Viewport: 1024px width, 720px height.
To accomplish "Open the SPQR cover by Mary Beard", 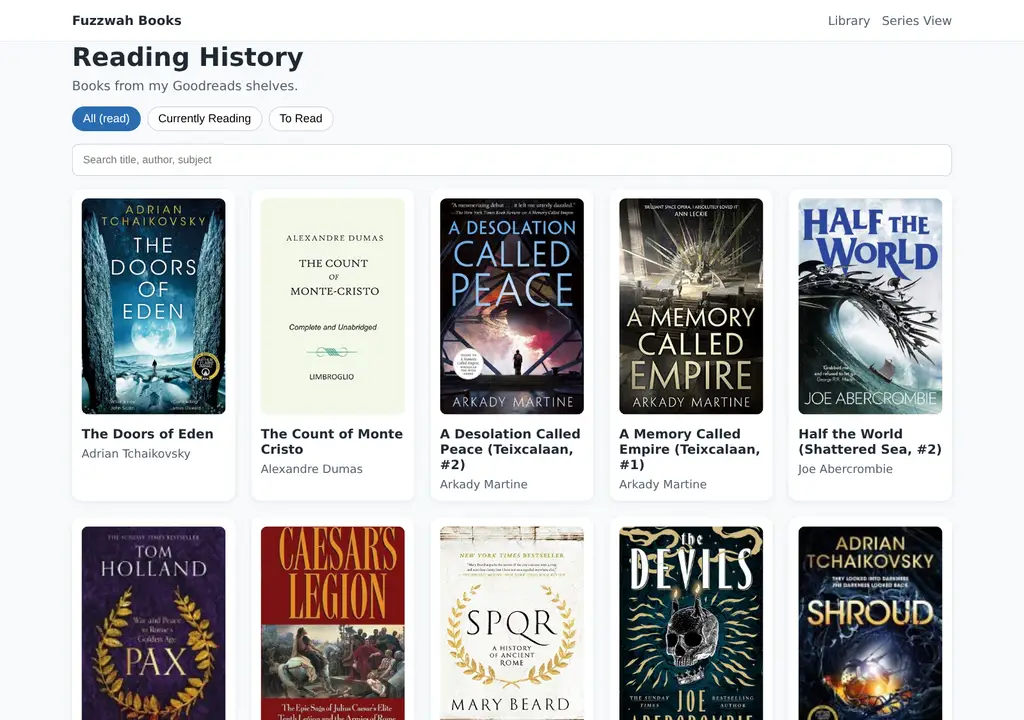I will coord(511,623).
